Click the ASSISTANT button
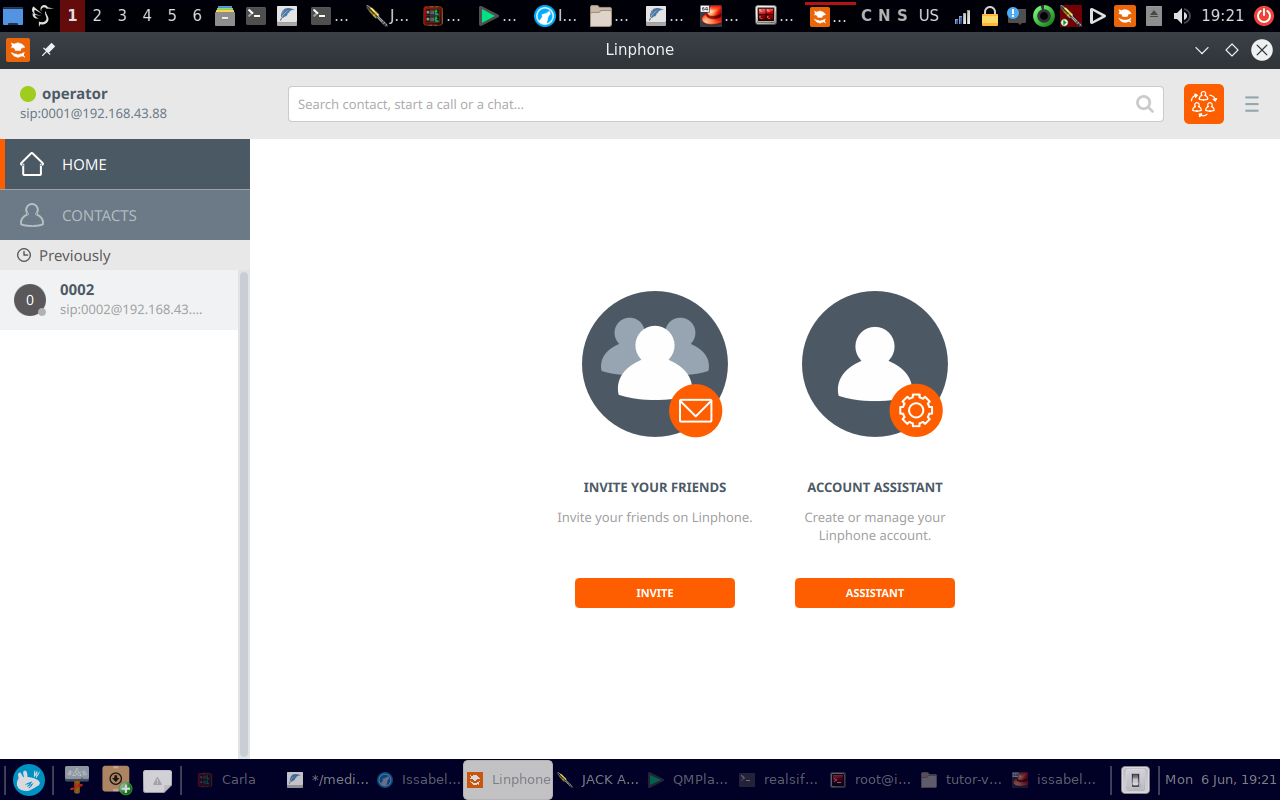Image resolution: width=1280 pixels, height=800 pixels. (875, 593)
